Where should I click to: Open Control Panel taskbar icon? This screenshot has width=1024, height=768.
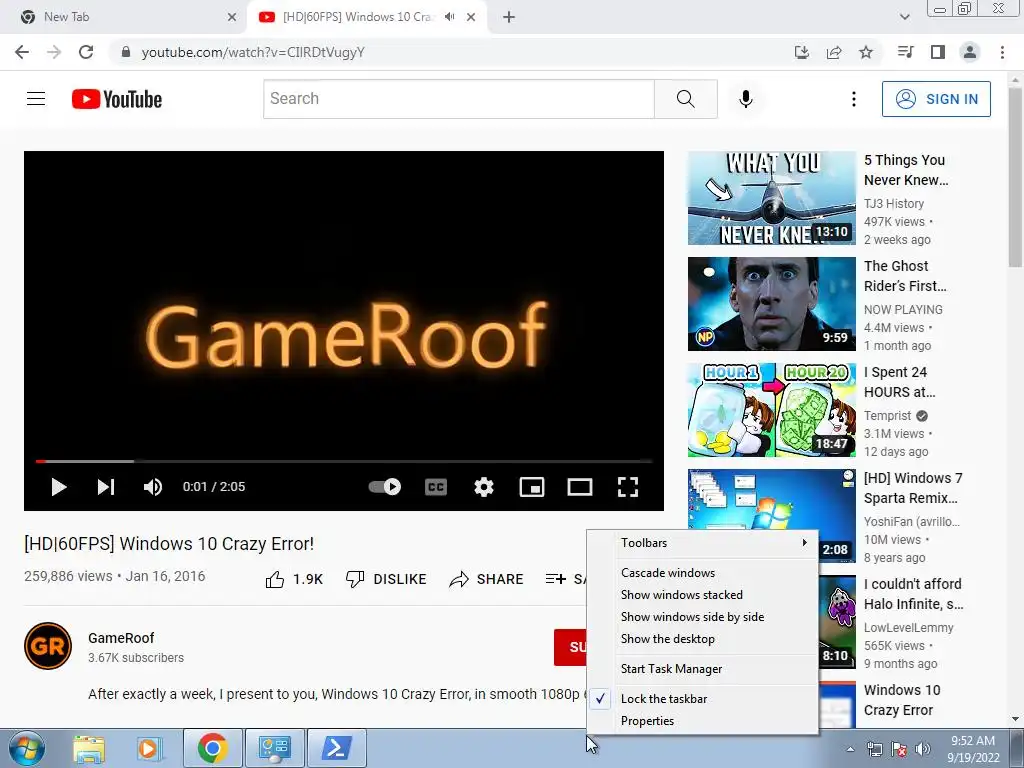click(275, 748)
